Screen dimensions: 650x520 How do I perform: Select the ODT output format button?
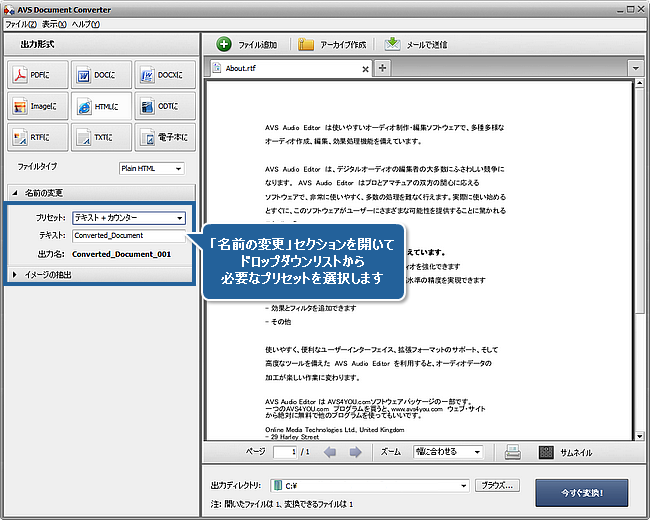pos(165,106)
